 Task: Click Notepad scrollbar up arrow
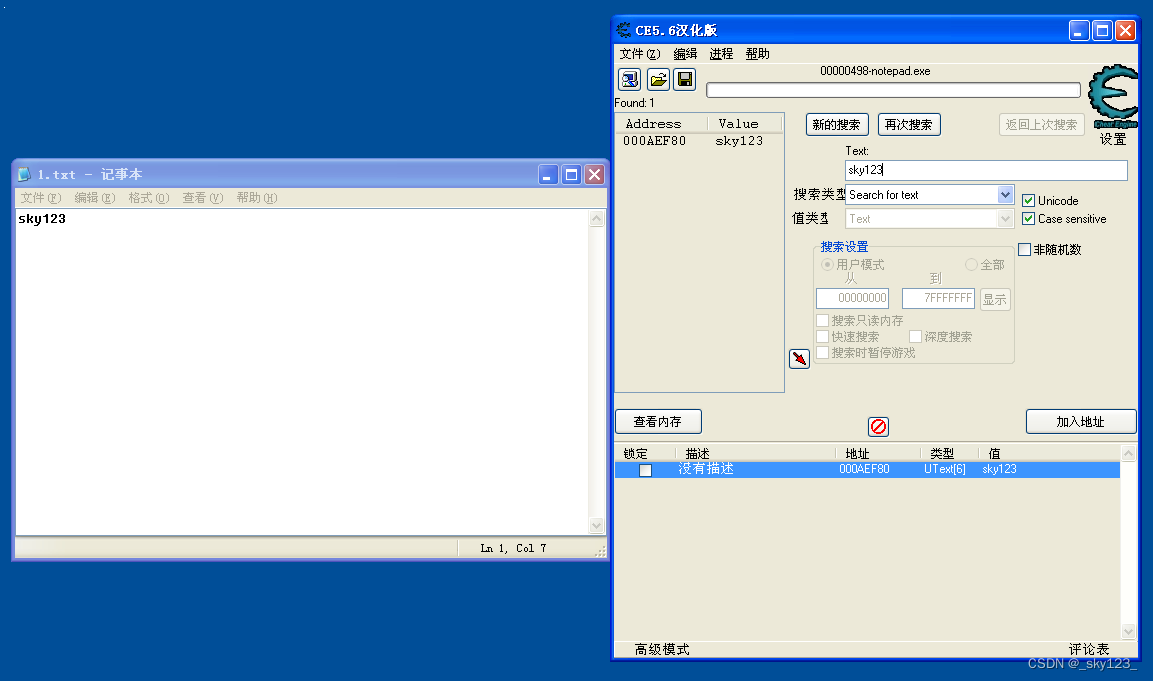click(596, 218)
